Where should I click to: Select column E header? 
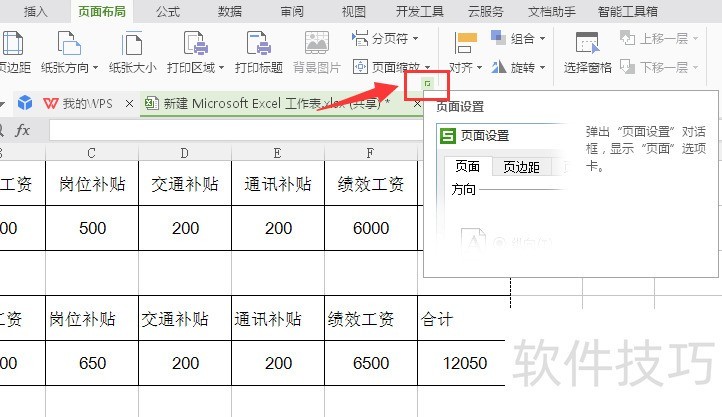coord(278,153)
